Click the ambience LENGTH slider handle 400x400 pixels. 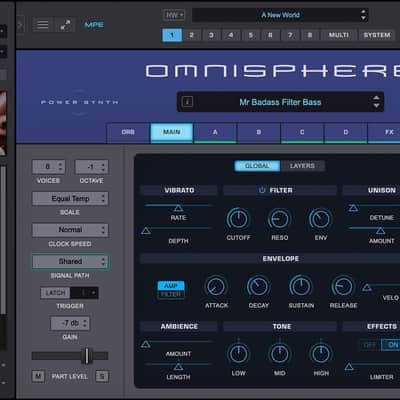click(179, 367)
